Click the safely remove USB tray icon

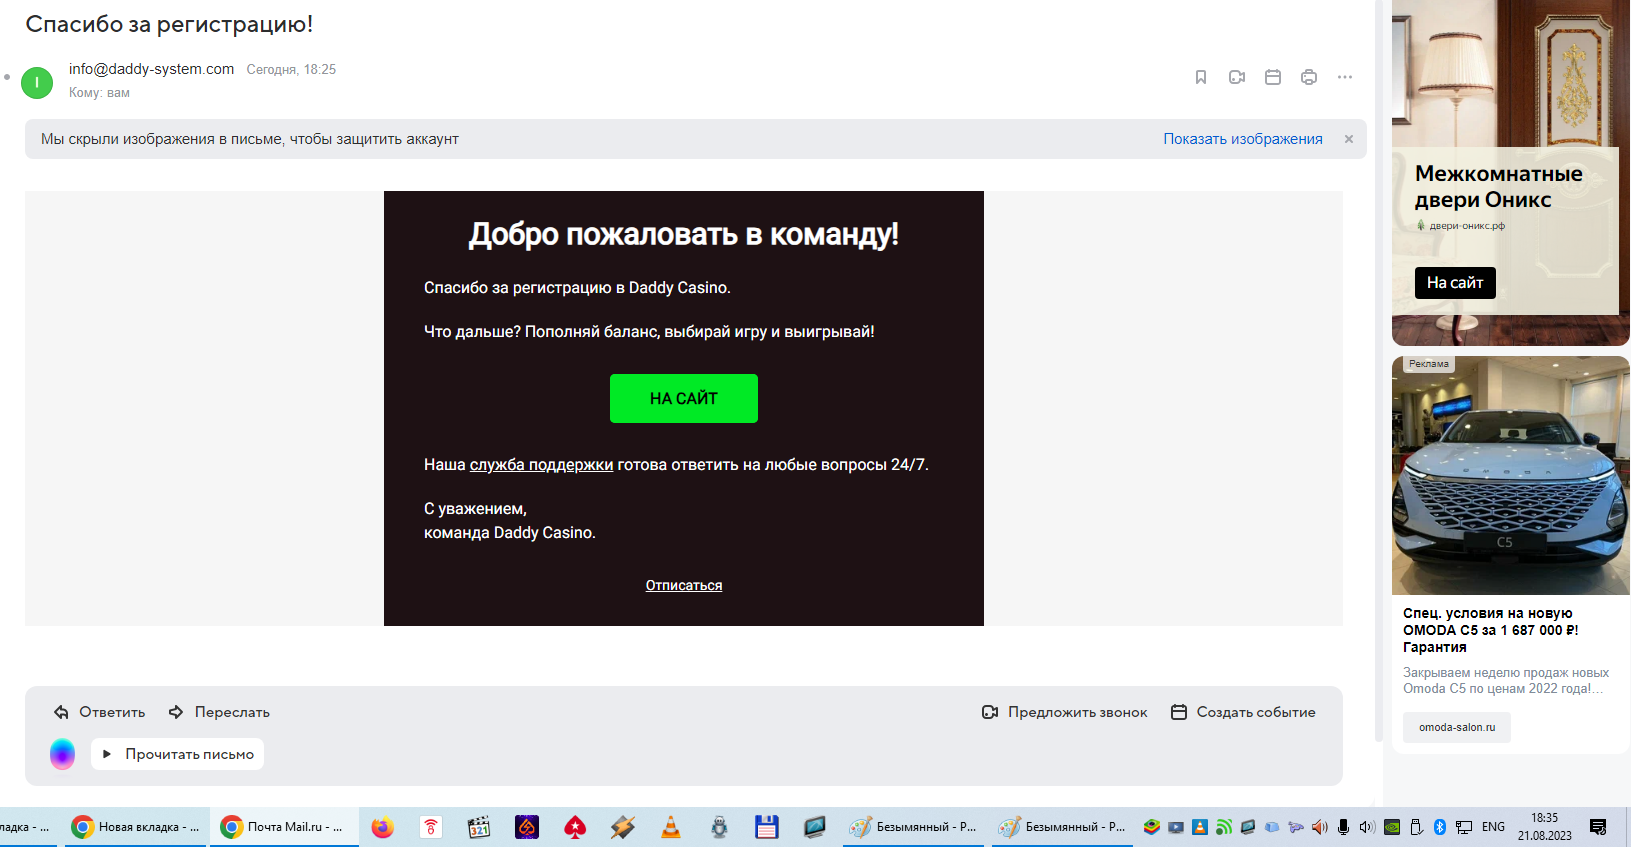point(1416,827)
